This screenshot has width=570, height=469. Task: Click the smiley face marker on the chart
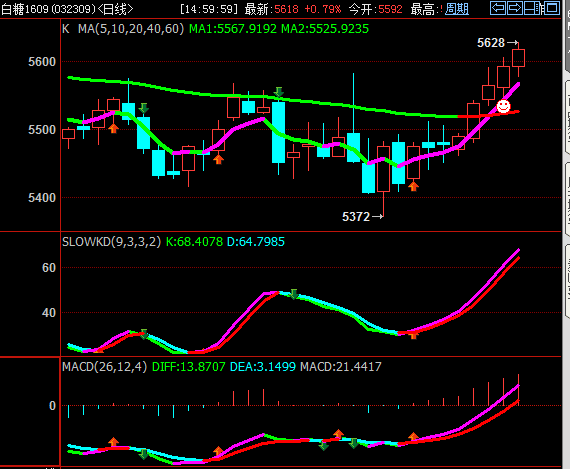click(x=503, y=106)
